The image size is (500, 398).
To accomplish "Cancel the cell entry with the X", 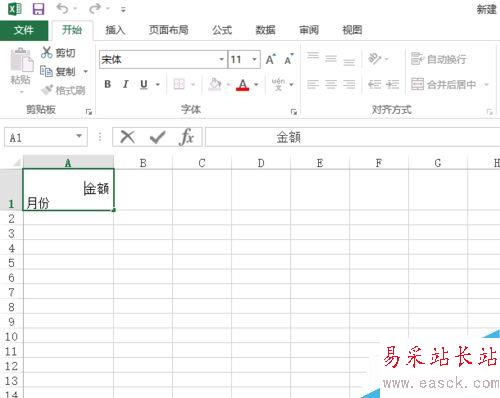I will pos(128,137).
